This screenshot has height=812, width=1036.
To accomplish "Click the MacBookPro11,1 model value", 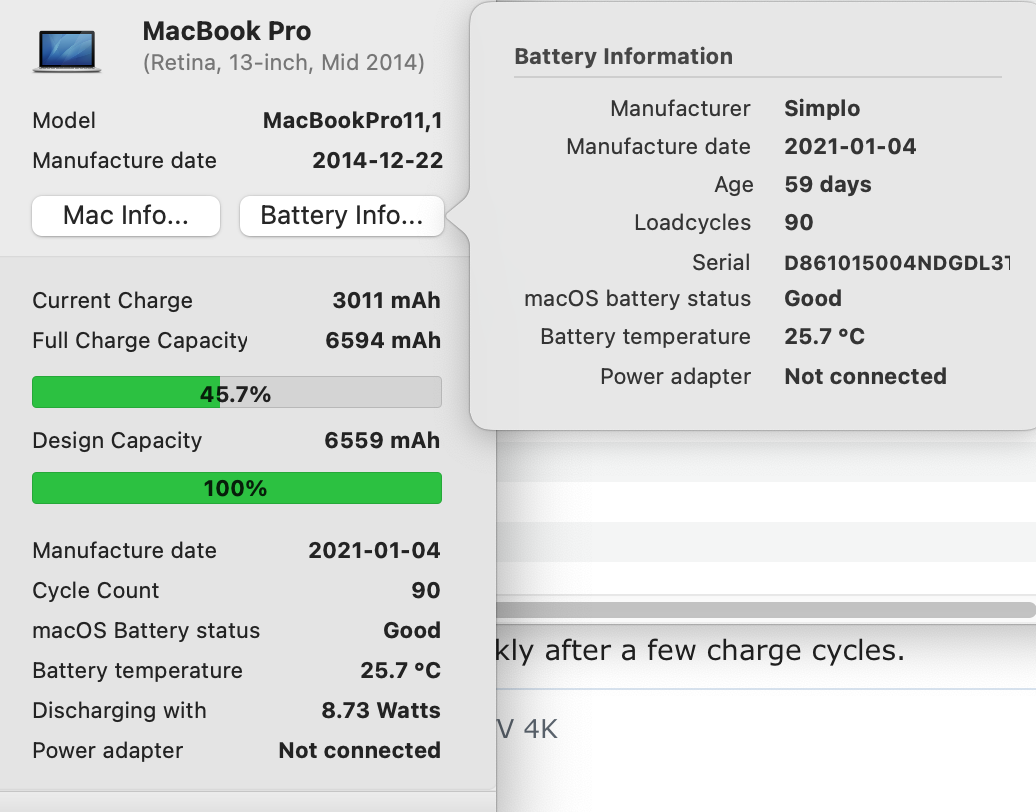I will [x=352, y=121].
